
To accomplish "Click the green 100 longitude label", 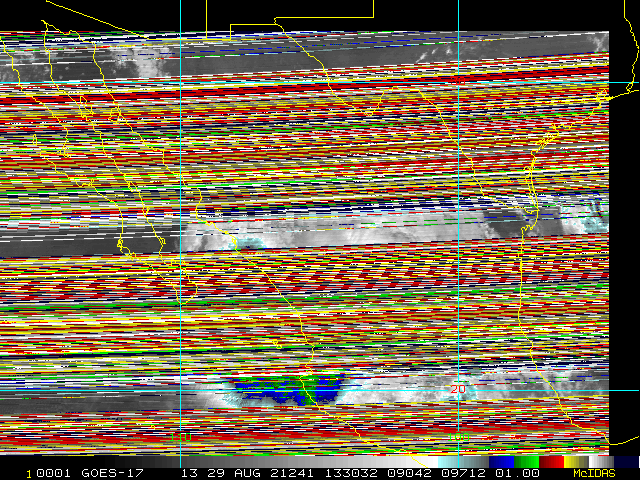I will [x=458, y=438].
